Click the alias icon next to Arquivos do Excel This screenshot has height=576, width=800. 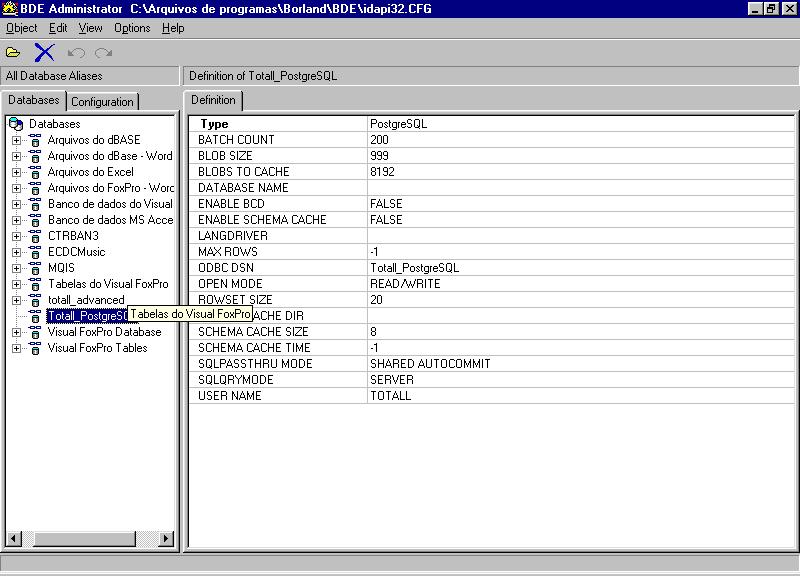click(35, 172)
